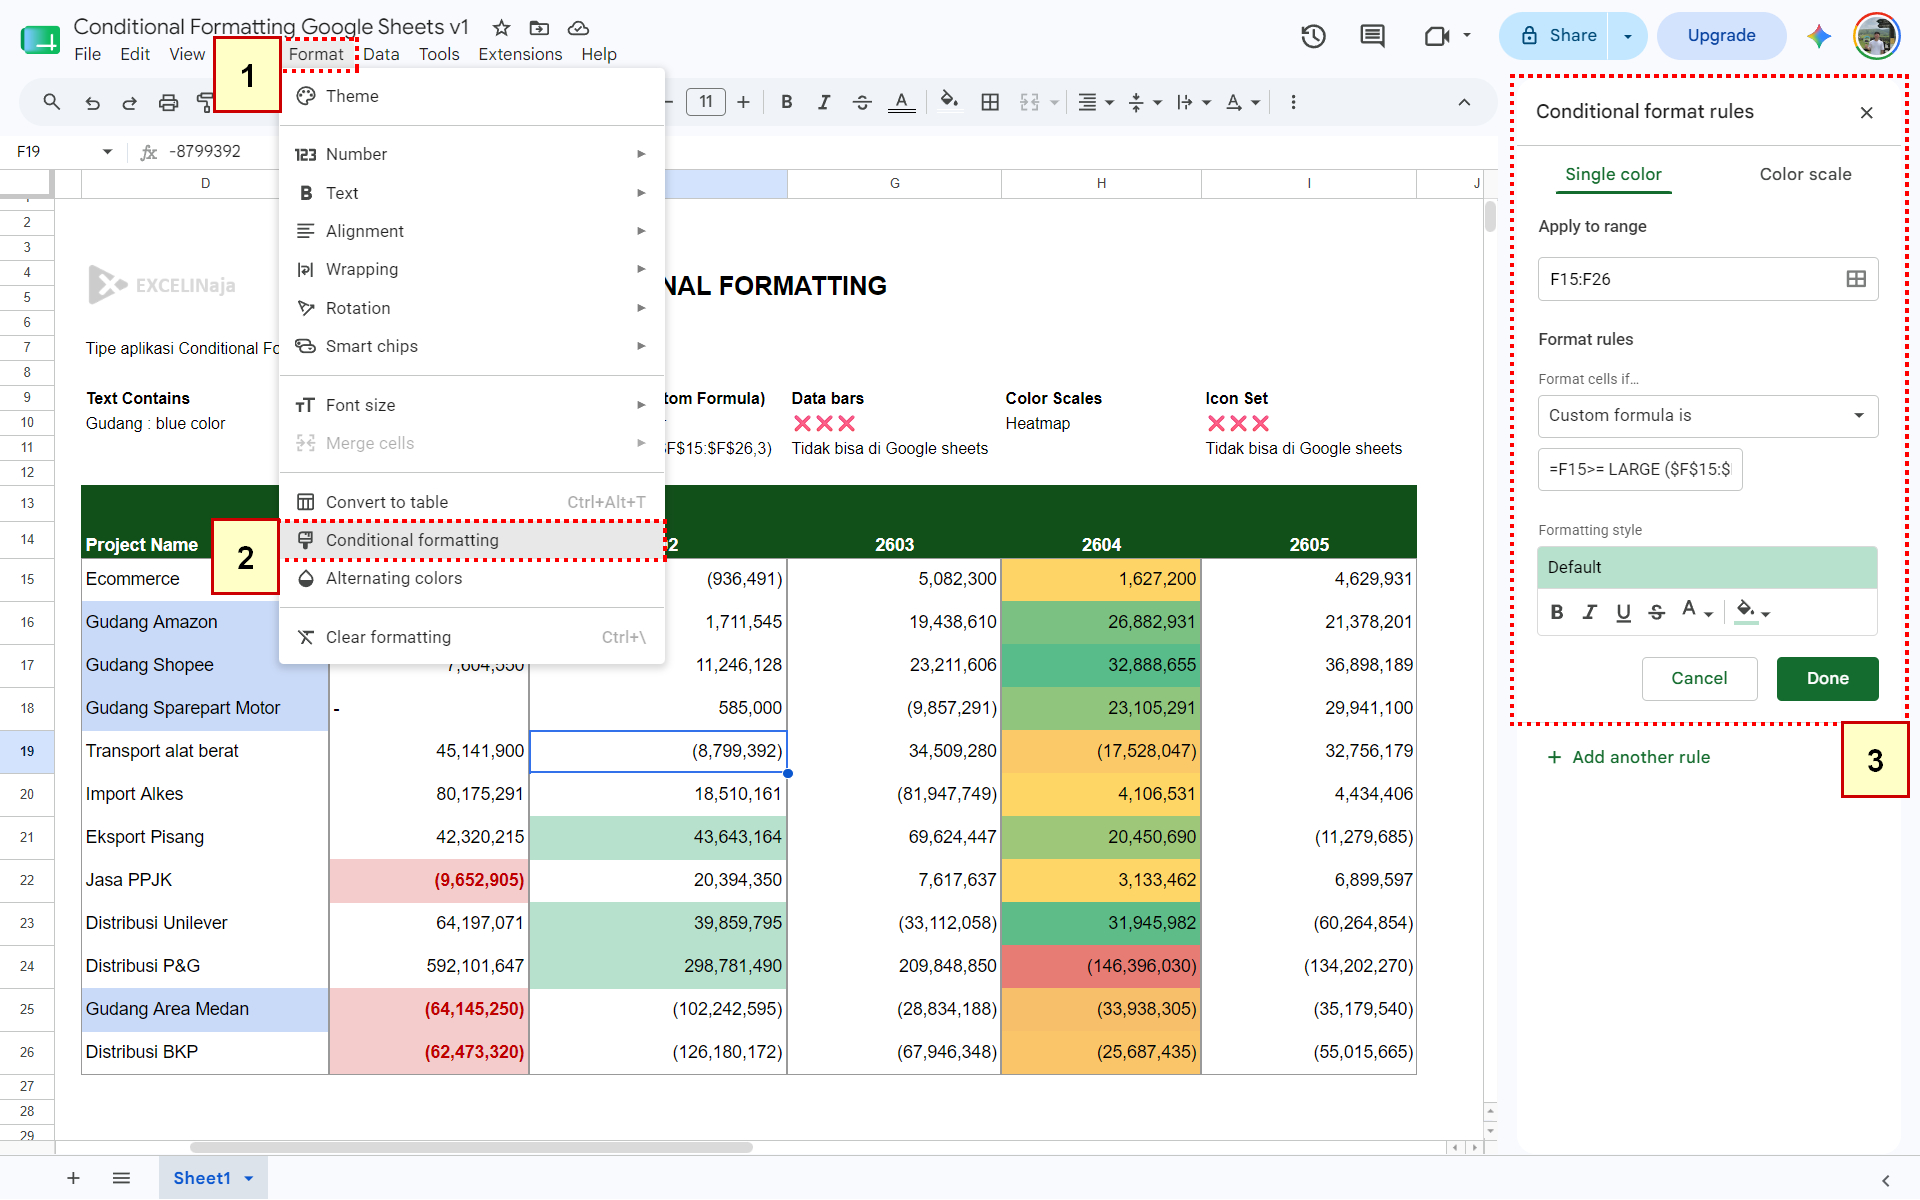Open rule text color picker
1920x1200 pixels.
1697,611
